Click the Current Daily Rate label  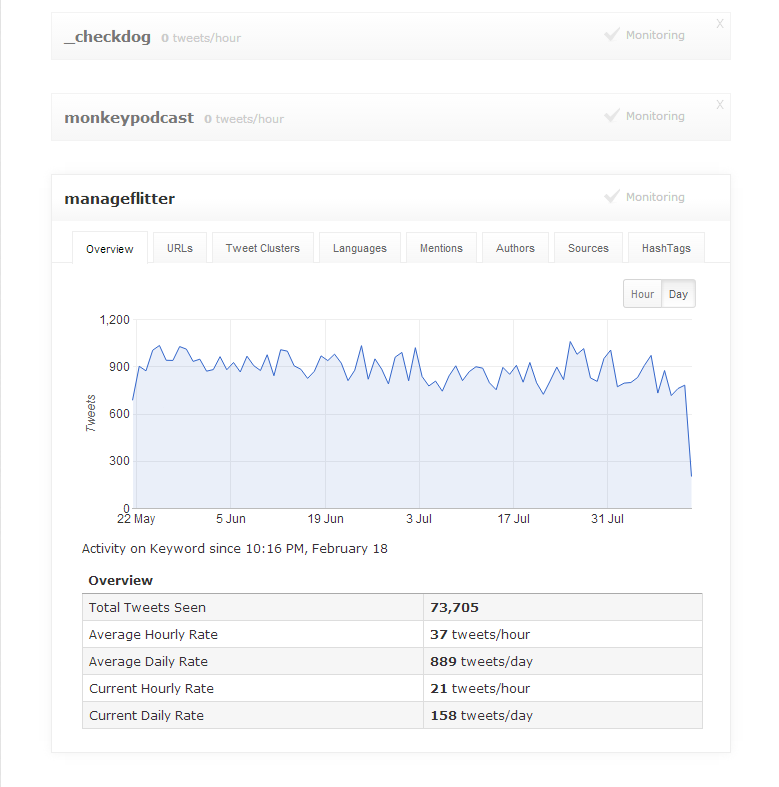tap(146, 716)
